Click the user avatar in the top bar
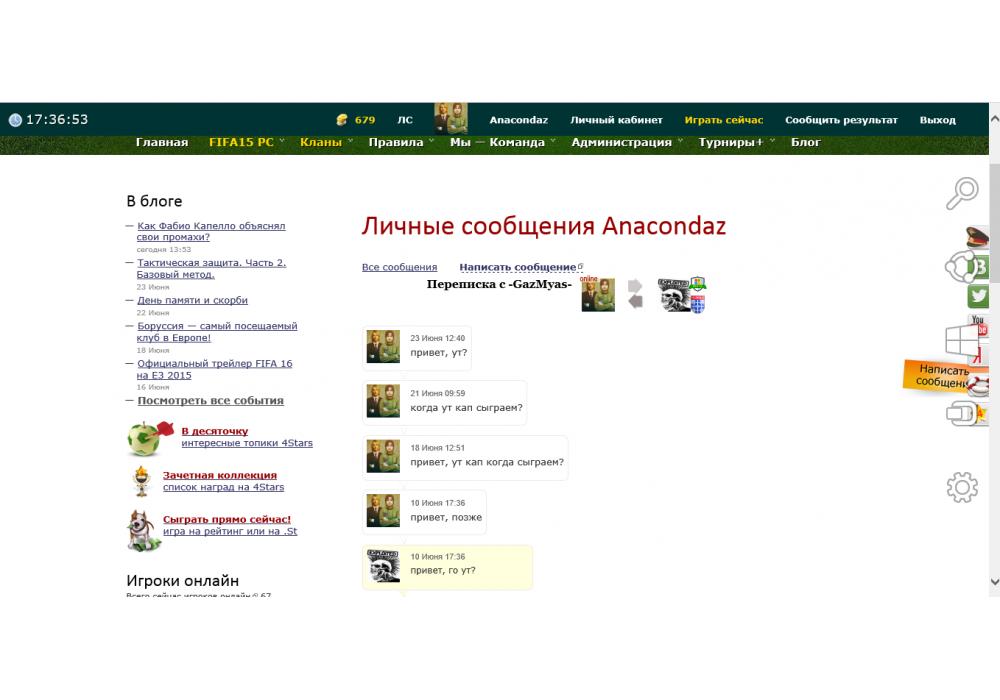 tap(451, 119)
